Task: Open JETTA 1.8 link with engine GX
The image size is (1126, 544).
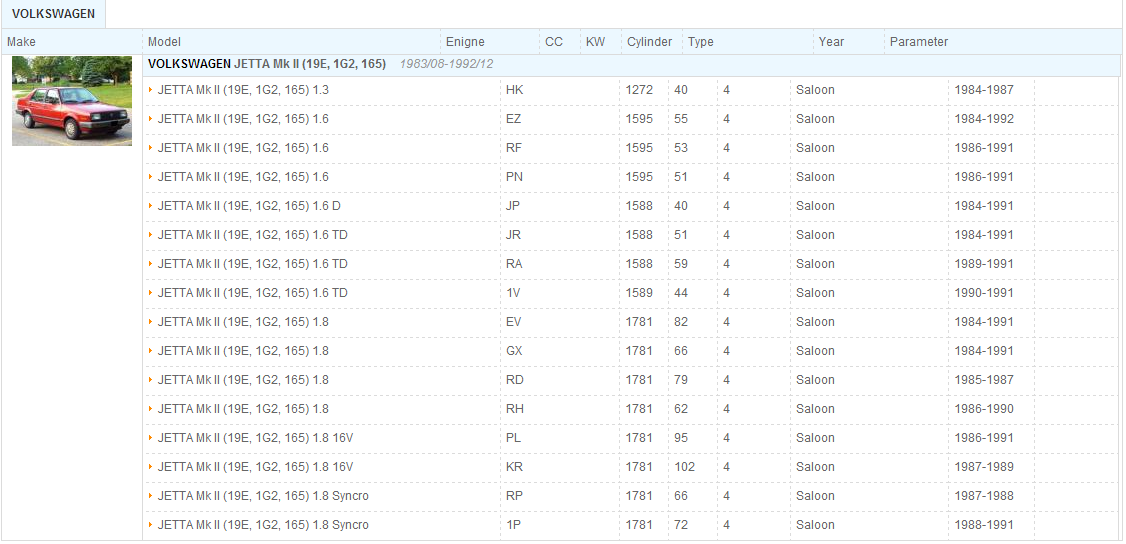Action: (243, 351)
